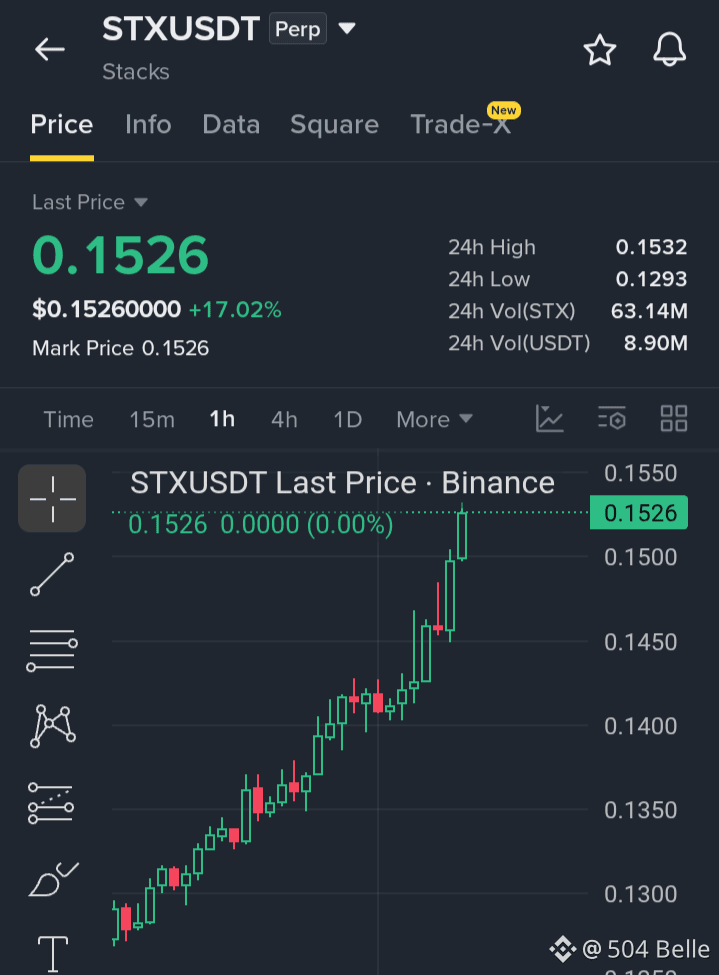
Task: Open chart settings icon
Action: pyautogui.click(x=611, y=418)
